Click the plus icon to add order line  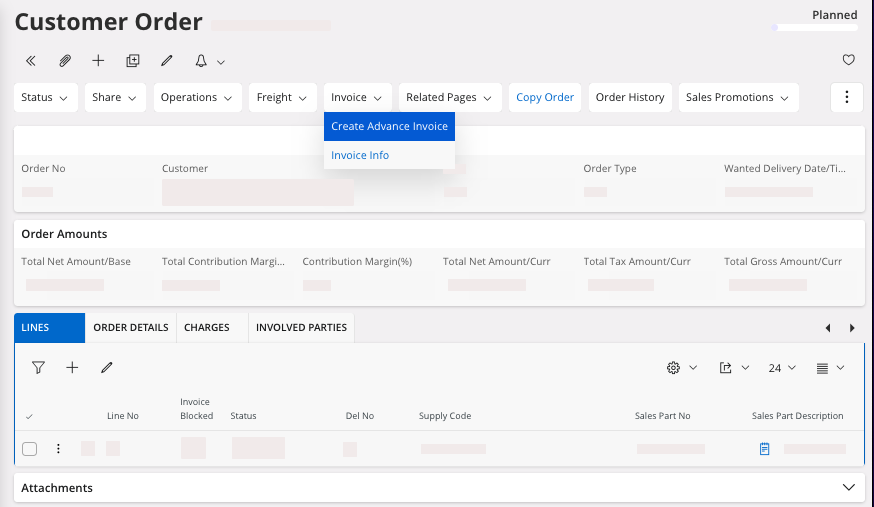pyautogui.click(x=72, y=368)
